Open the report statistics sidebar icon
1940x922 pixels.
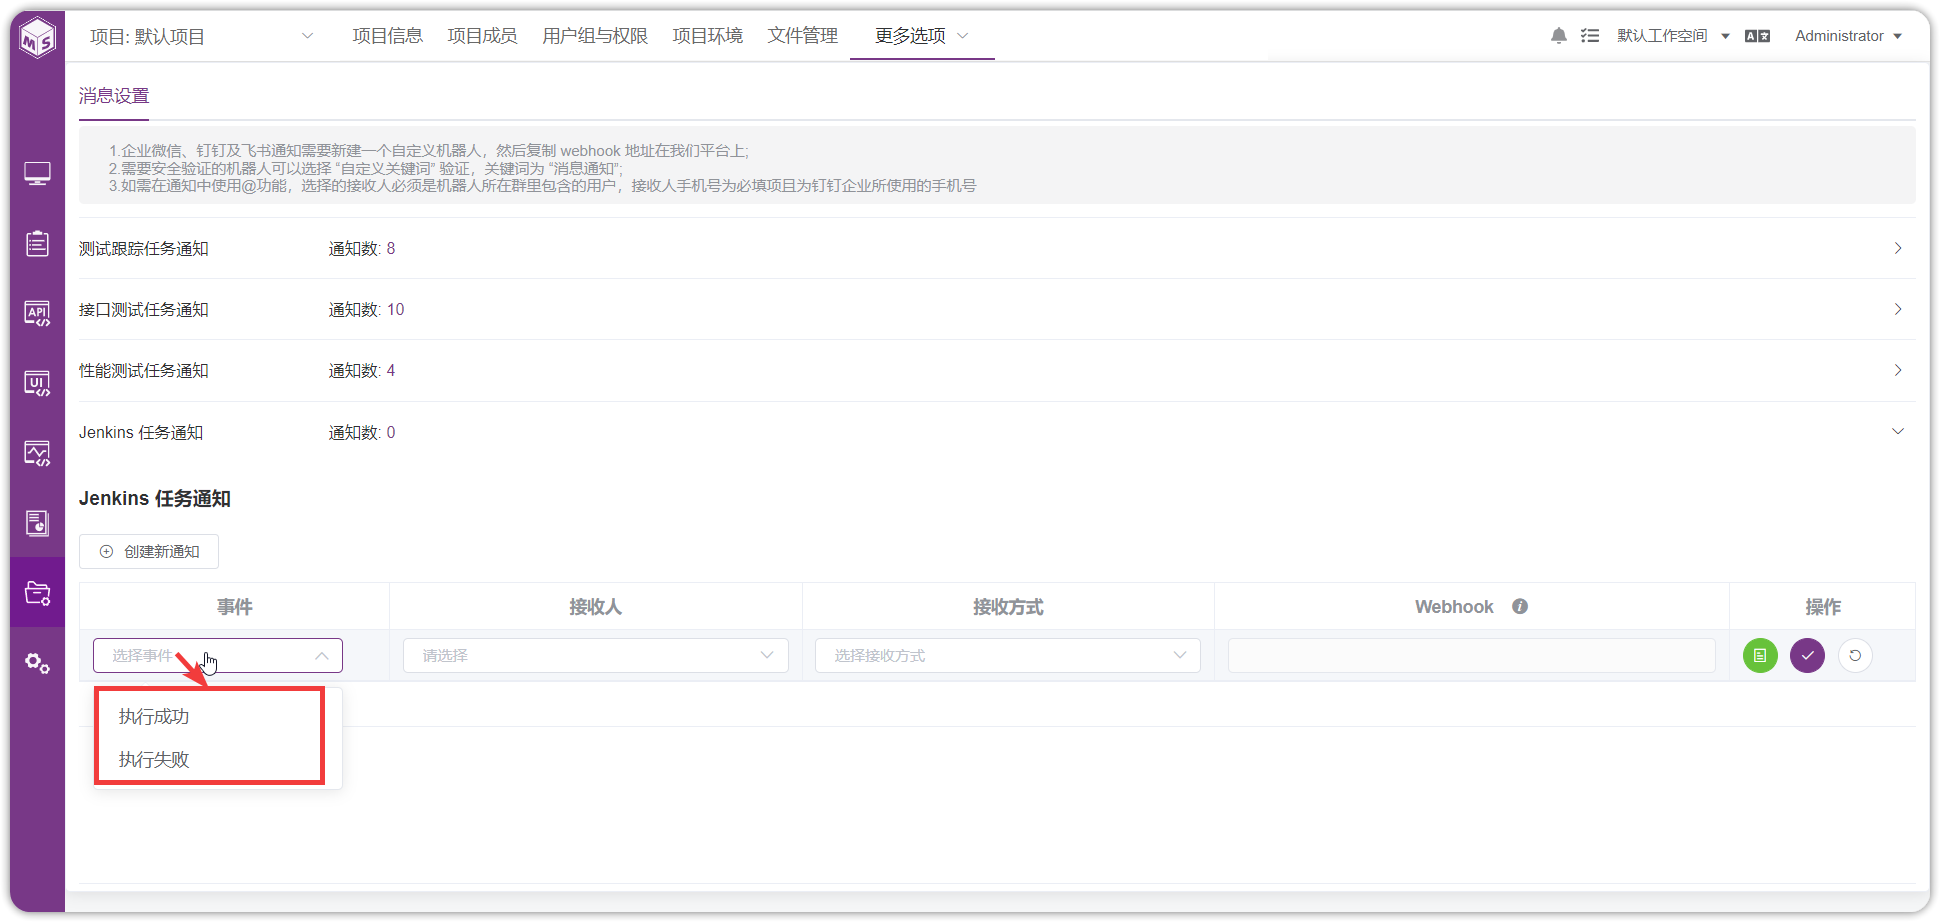pyautogui.click(x=37, y=523)
